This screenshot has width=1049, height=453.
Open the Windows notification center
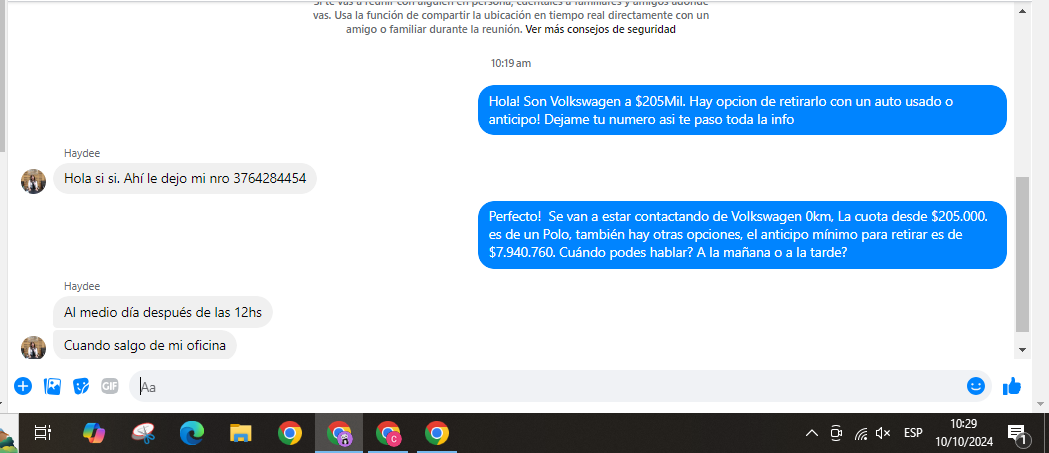coord(1018,433)
